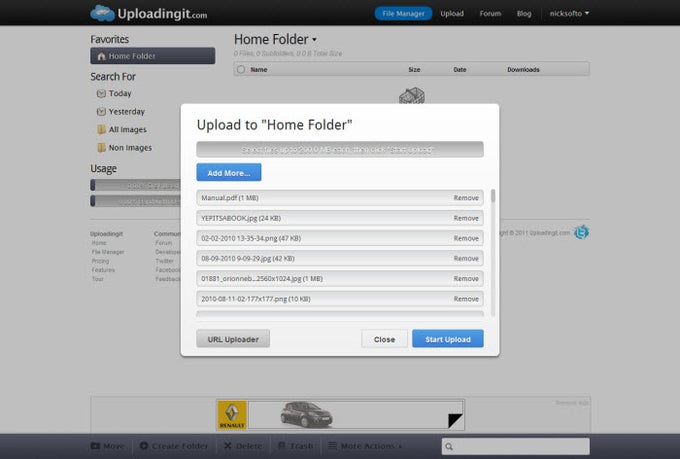Click the Add More button

tap(229, 172)
